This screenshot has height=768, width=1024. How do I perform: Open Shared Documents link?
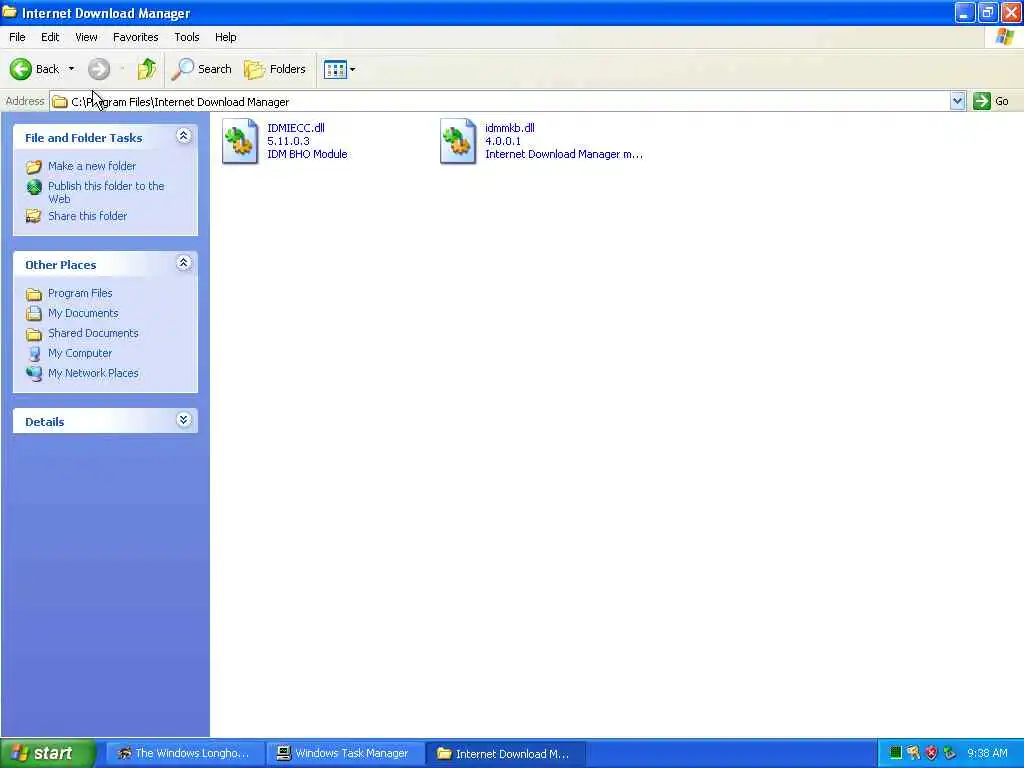93,333
